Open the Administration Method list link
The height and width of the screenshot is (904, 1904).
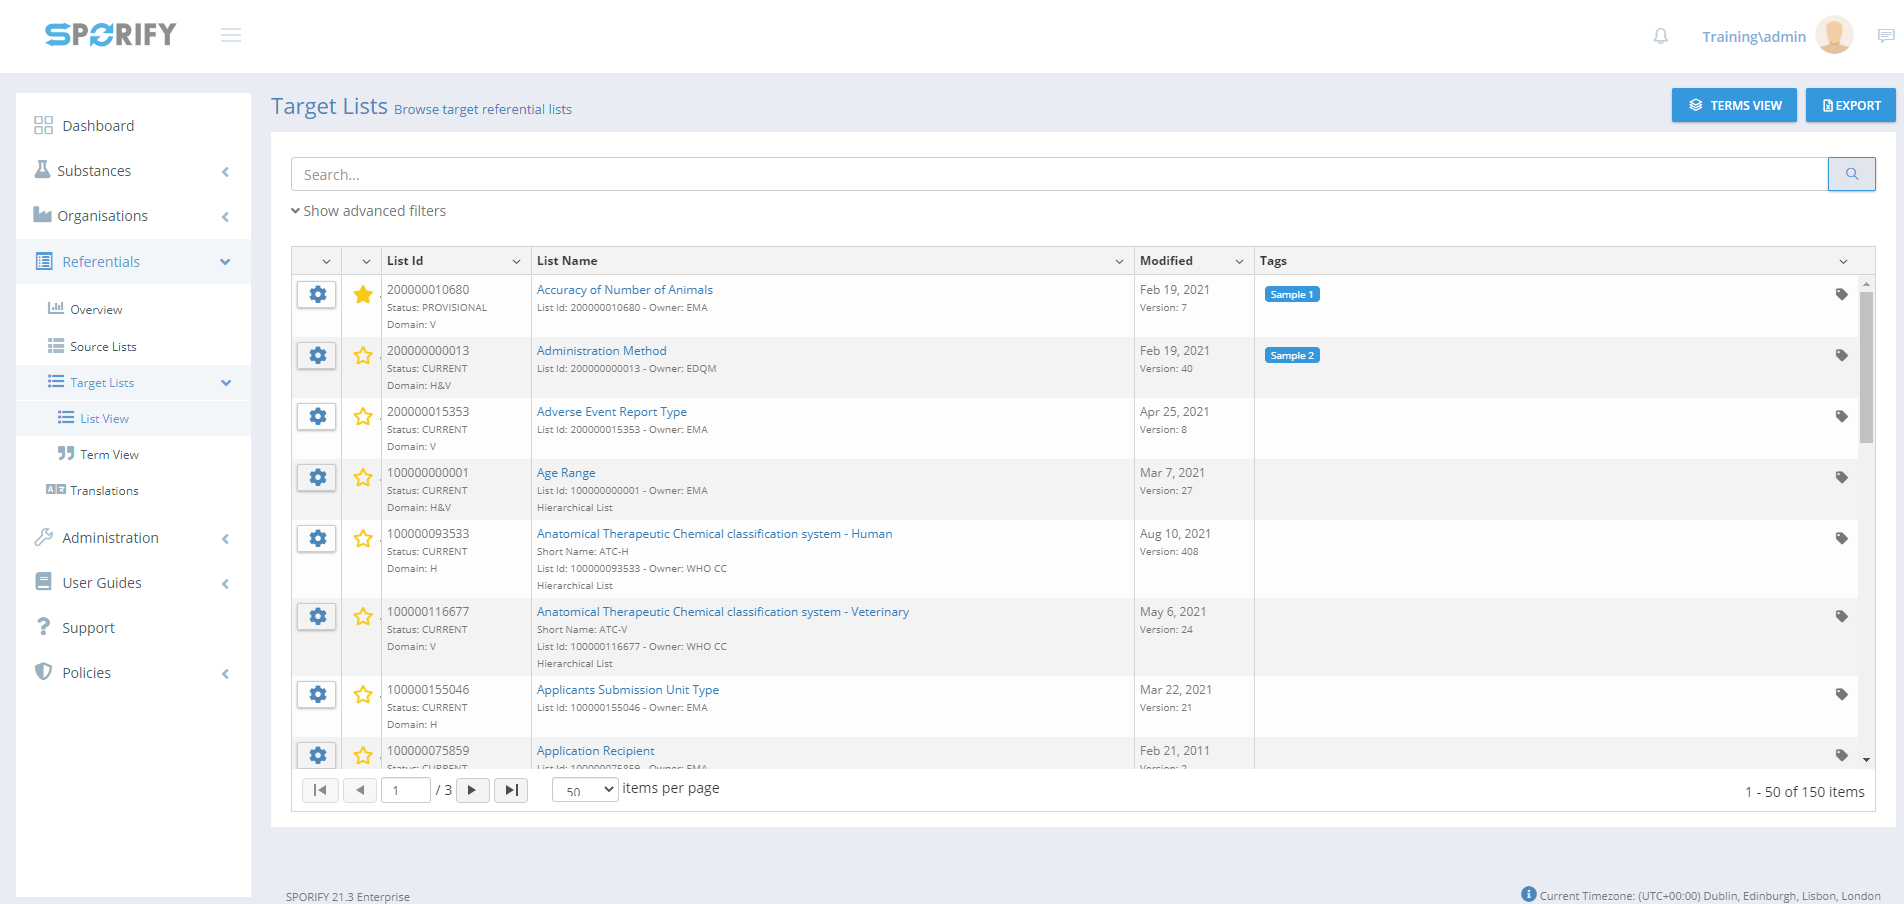(601, 351)
